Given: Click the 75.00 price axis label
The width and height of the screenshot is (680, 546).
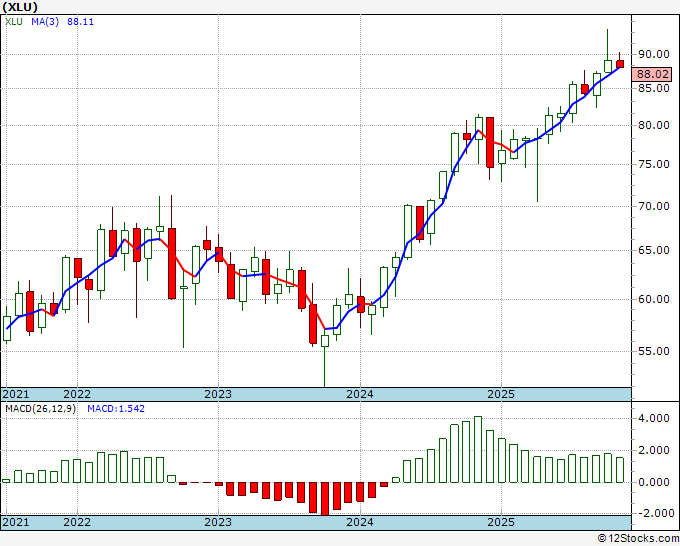Looking at the screenshot, I should [x=654, y=164].
